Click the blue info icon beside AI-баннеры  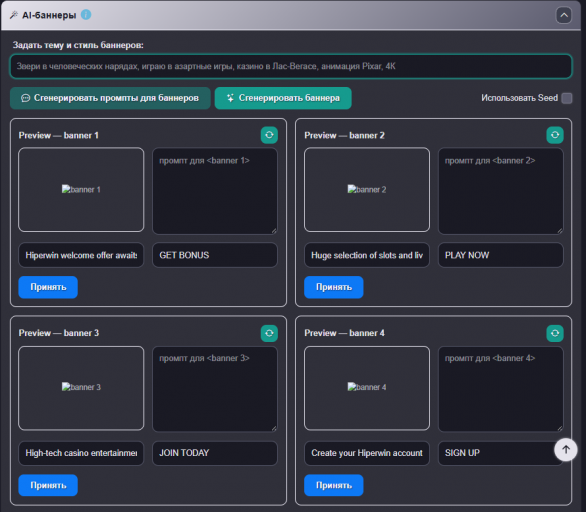pyautogui.click(x=86, y=15)
